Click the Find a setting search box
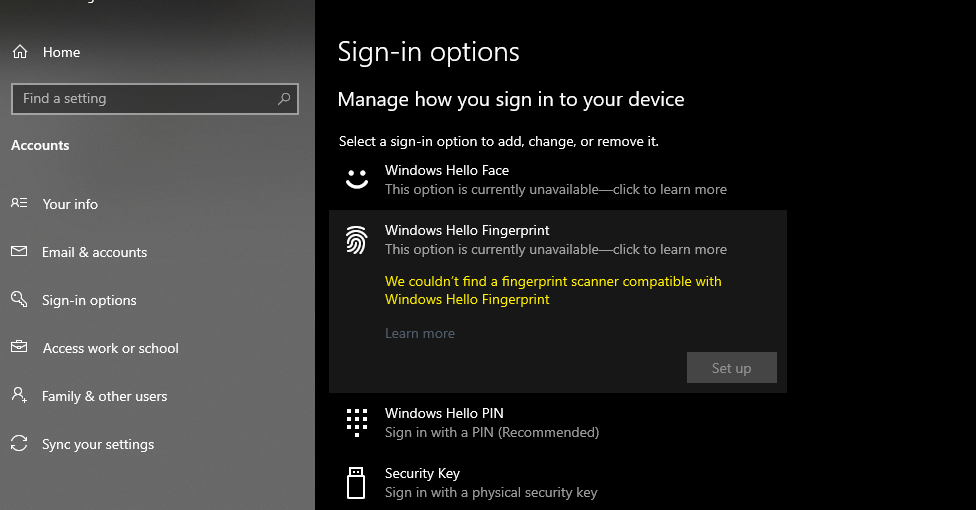The image size is (976, 510). (154, 98)
